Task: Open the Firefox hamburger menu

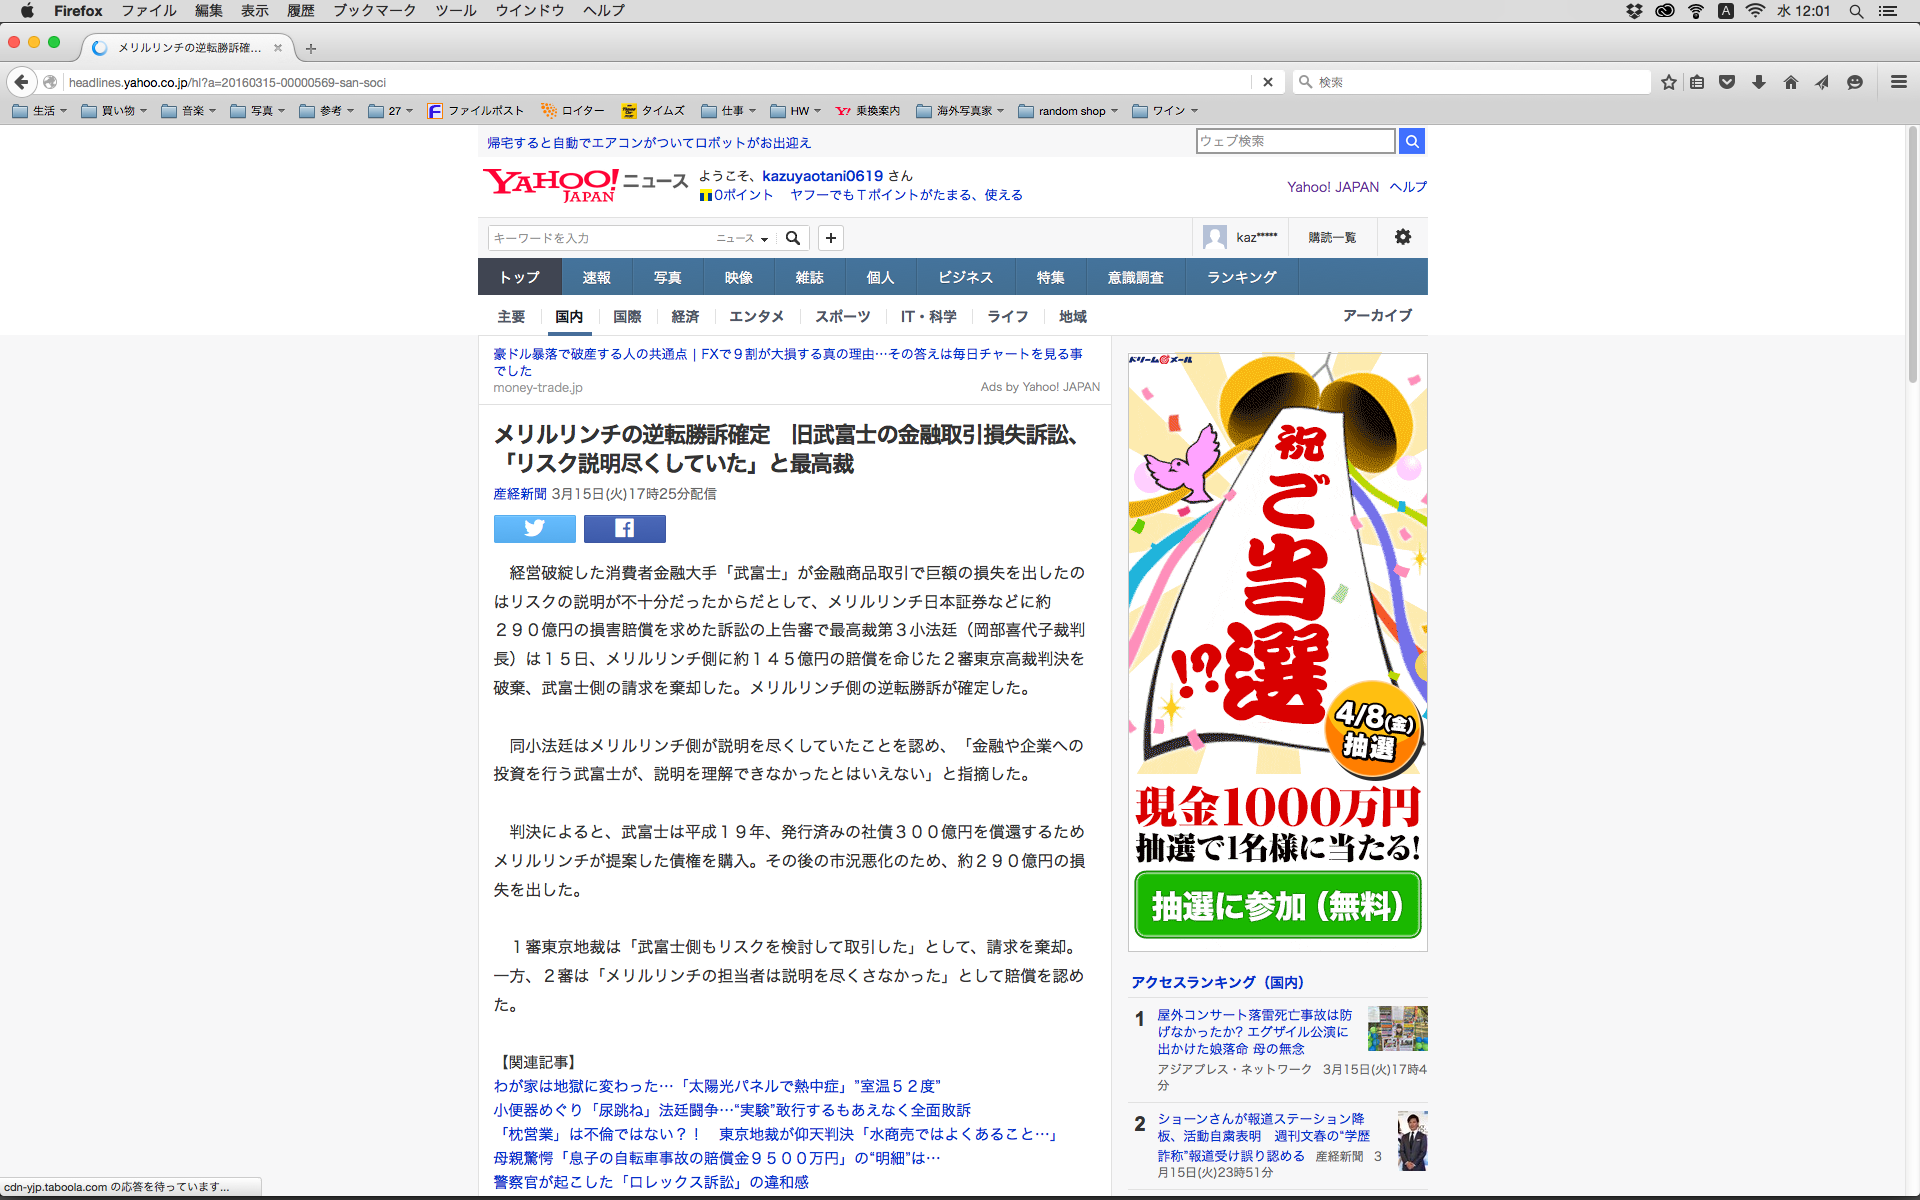Action: (x=1898, y=82)
